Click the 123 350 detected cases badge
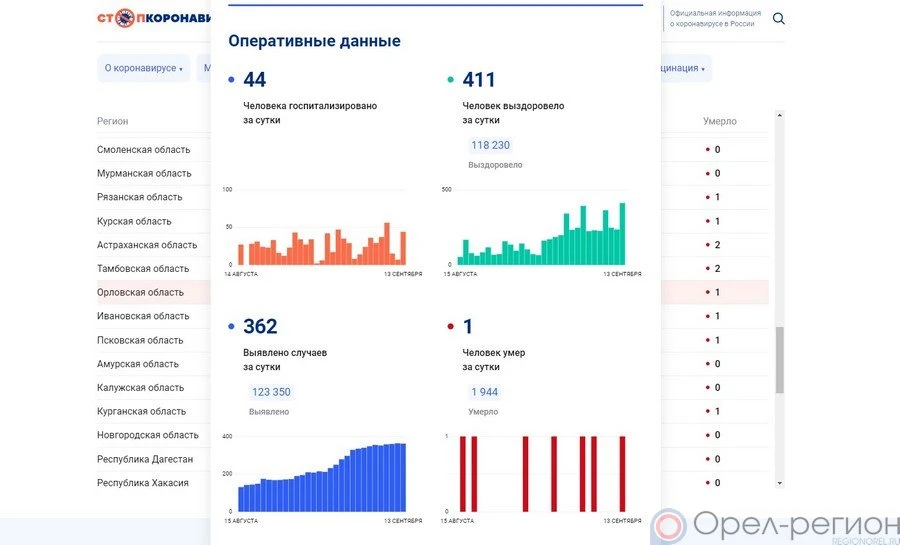 270,392
